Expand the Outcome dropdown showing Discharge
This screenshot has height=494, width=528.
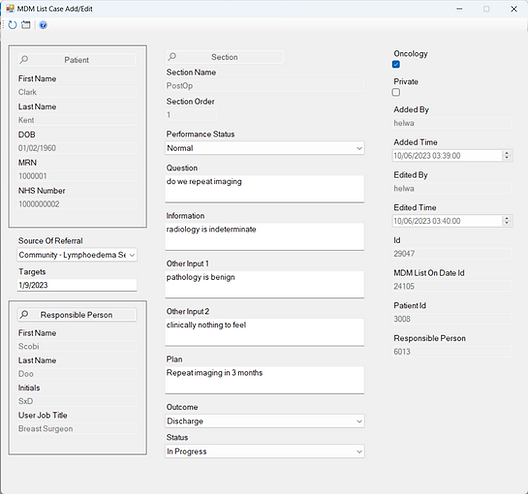(x=265, y=421)
